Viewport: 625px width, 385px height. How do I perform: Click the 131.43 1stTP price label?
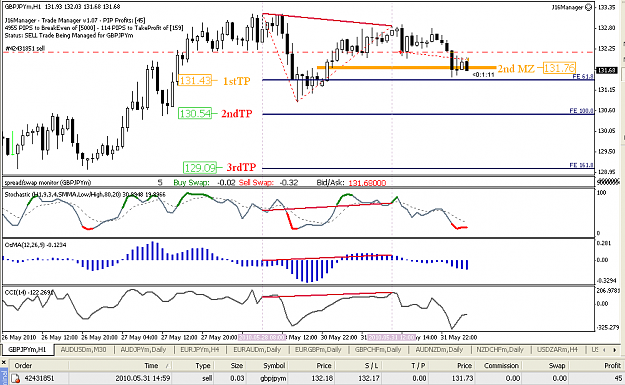(x=195, y=81)
